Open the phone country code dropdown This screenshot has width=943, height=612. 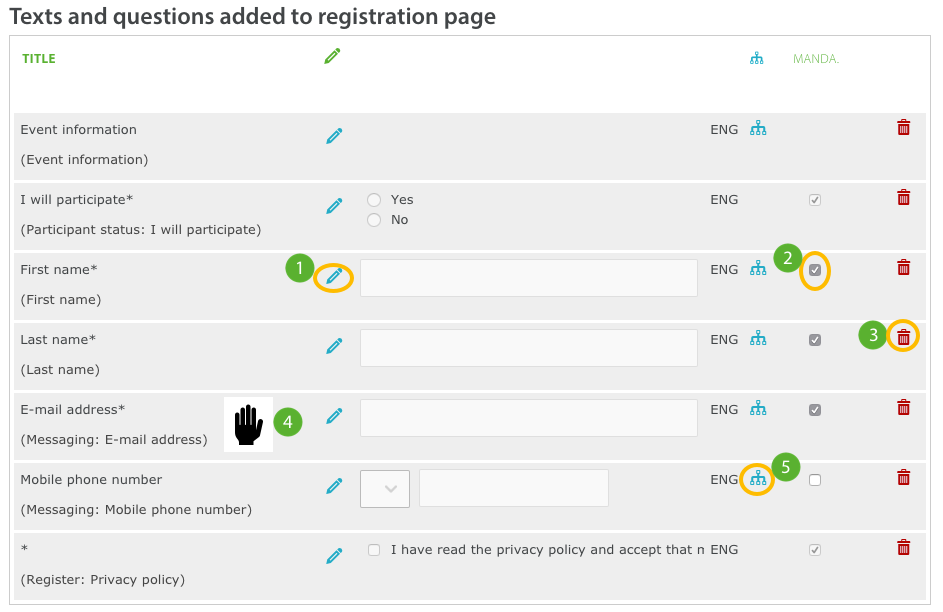(x=385, y=489)
